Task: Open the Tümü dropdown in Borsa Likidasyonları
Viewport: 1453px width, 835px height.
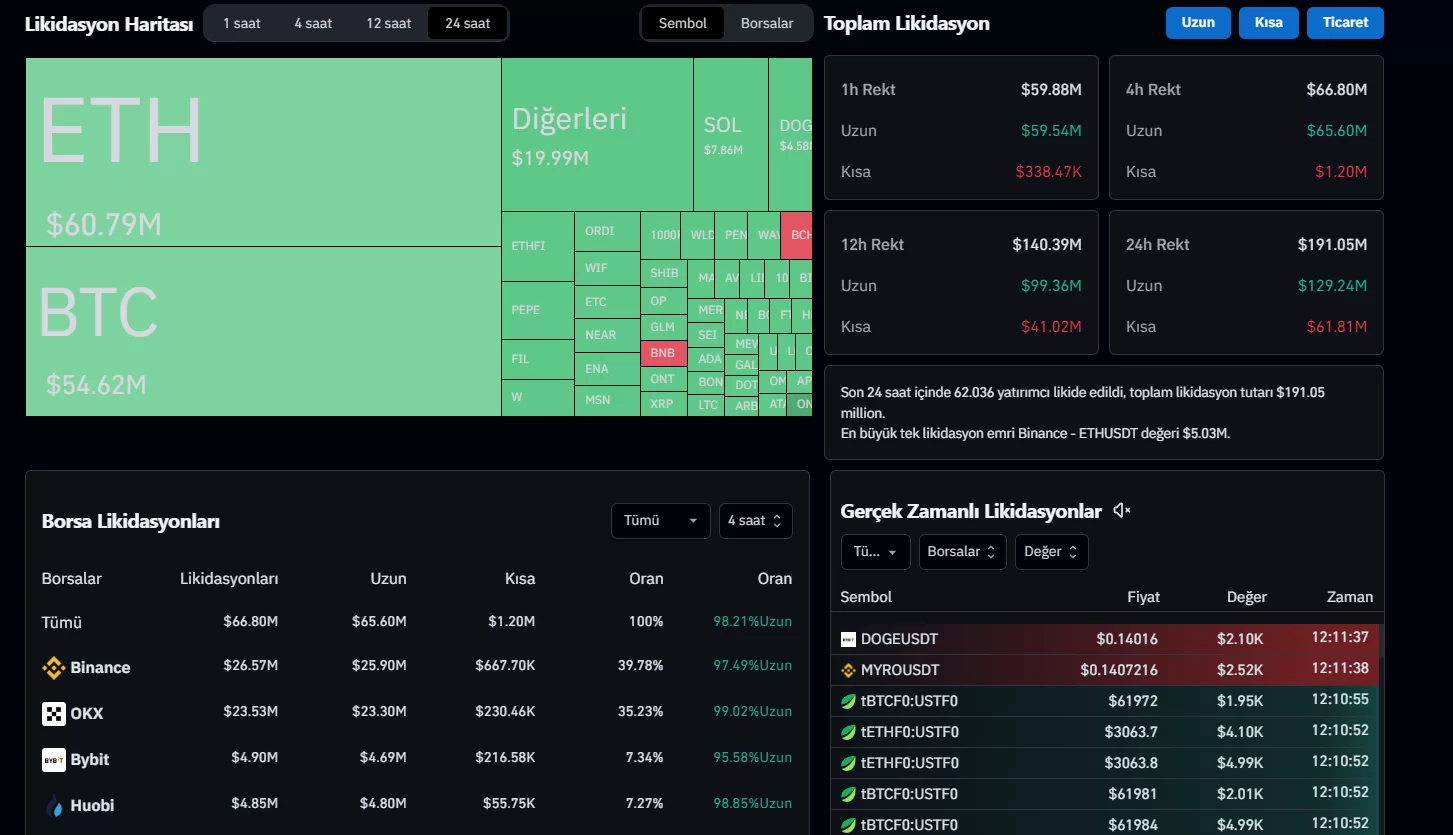Action: click(x=660, y=521)
